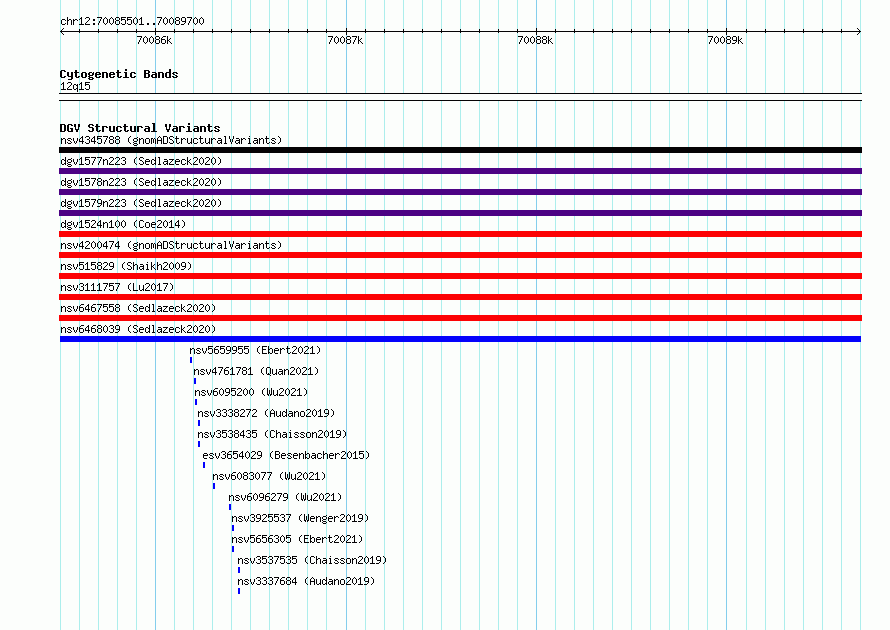Click blue marker under nsv3338272
The image size is (890, 630).
coord(199,423)
